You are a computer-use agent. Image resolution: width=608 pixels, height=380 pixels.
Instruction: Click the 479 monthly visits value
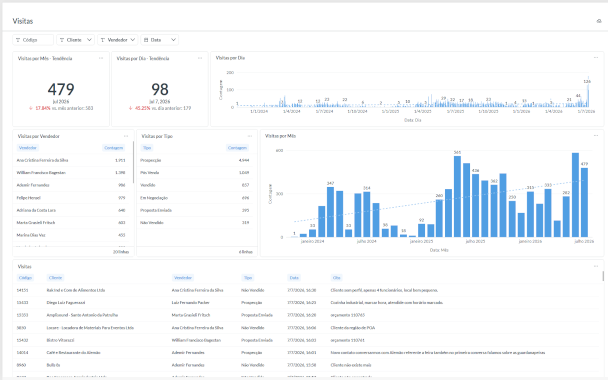(x=61, y=90)
